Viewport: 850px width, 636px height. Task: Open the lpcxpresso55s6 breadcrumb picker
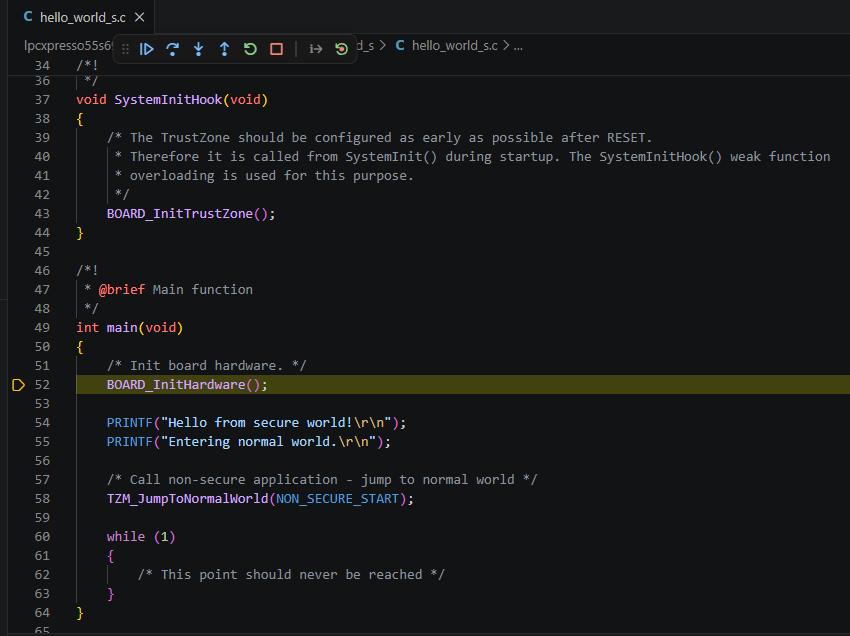[65, 45]
